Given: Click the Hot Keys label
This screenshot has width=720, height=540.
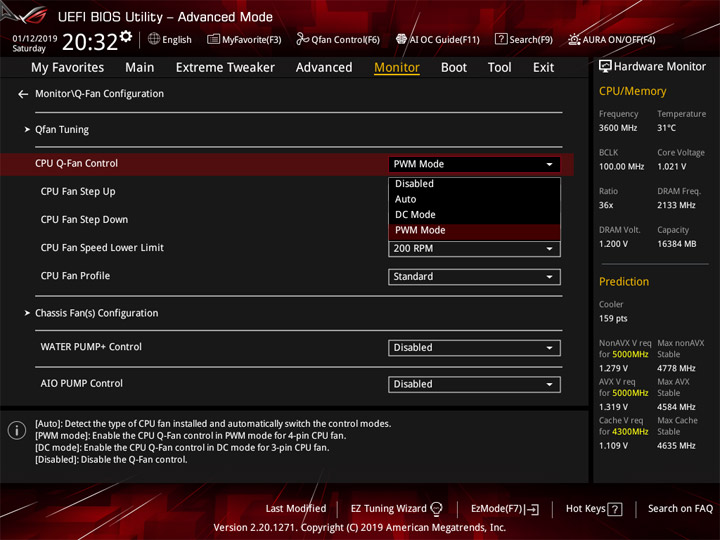Looking at the screenshot, I should (x=585, y=509).
